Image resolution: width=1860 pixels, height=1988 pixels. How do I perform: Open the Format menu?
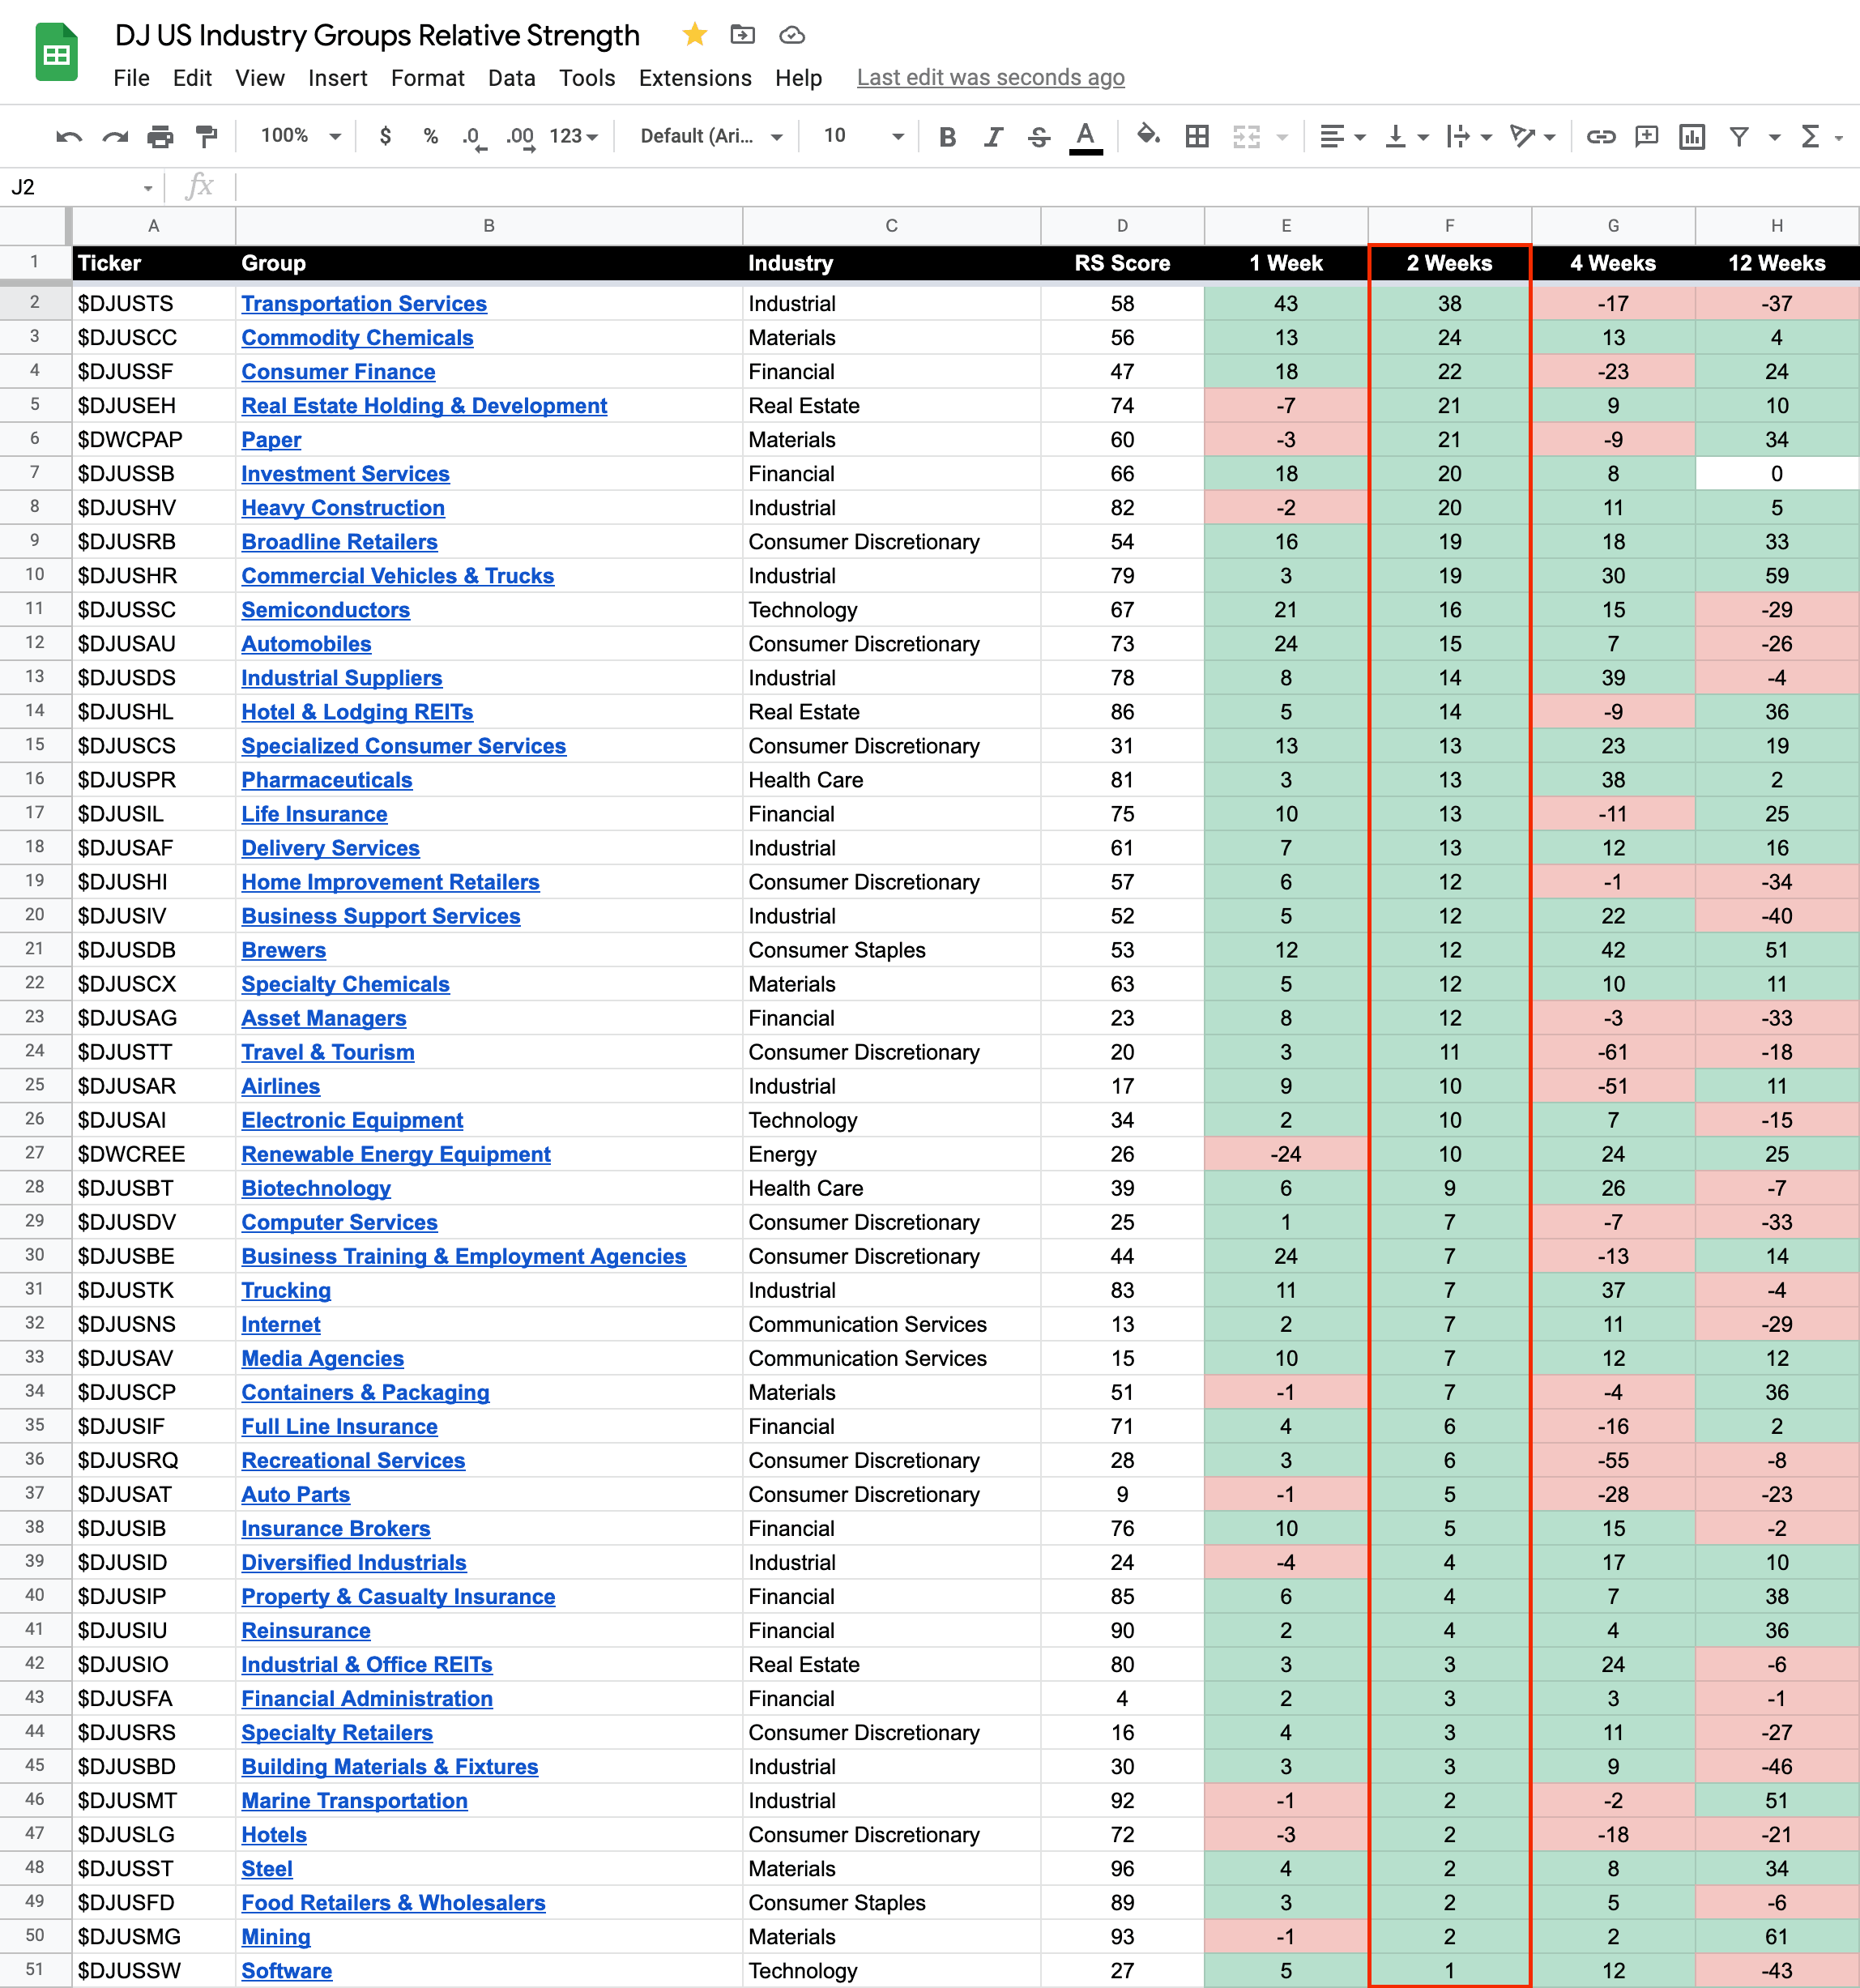[427, 78]
